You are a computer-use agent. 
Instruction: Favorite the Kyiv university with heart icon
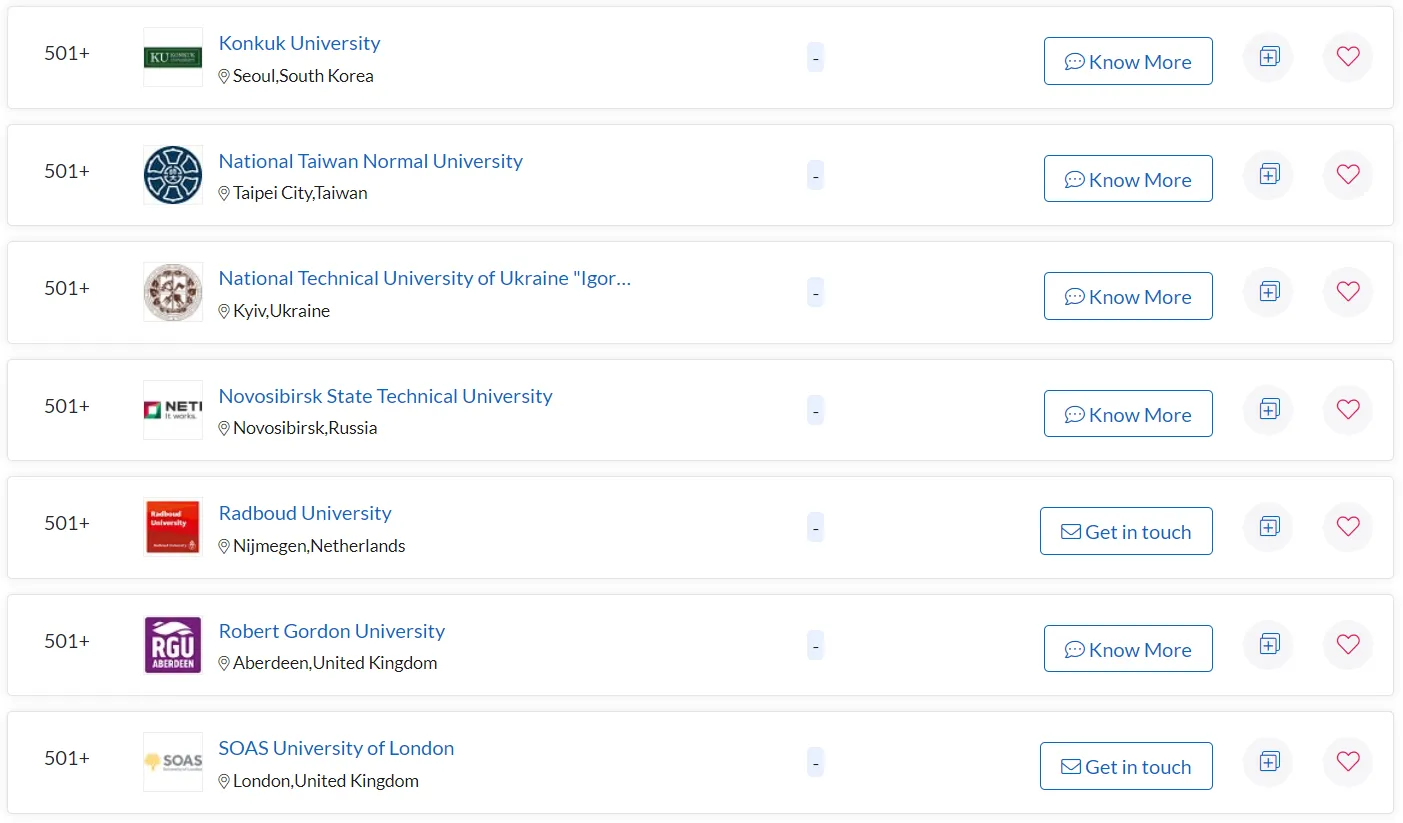pos(1347,292)
